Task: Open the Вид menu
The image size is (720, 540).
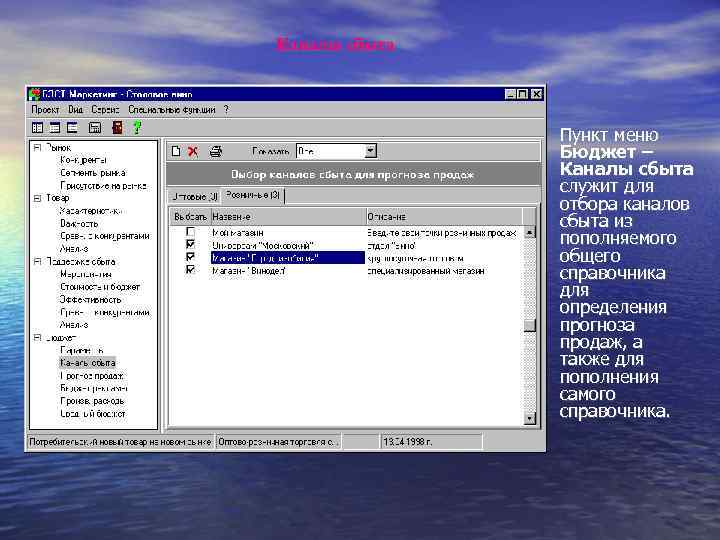Action: [x=76, y=110]
